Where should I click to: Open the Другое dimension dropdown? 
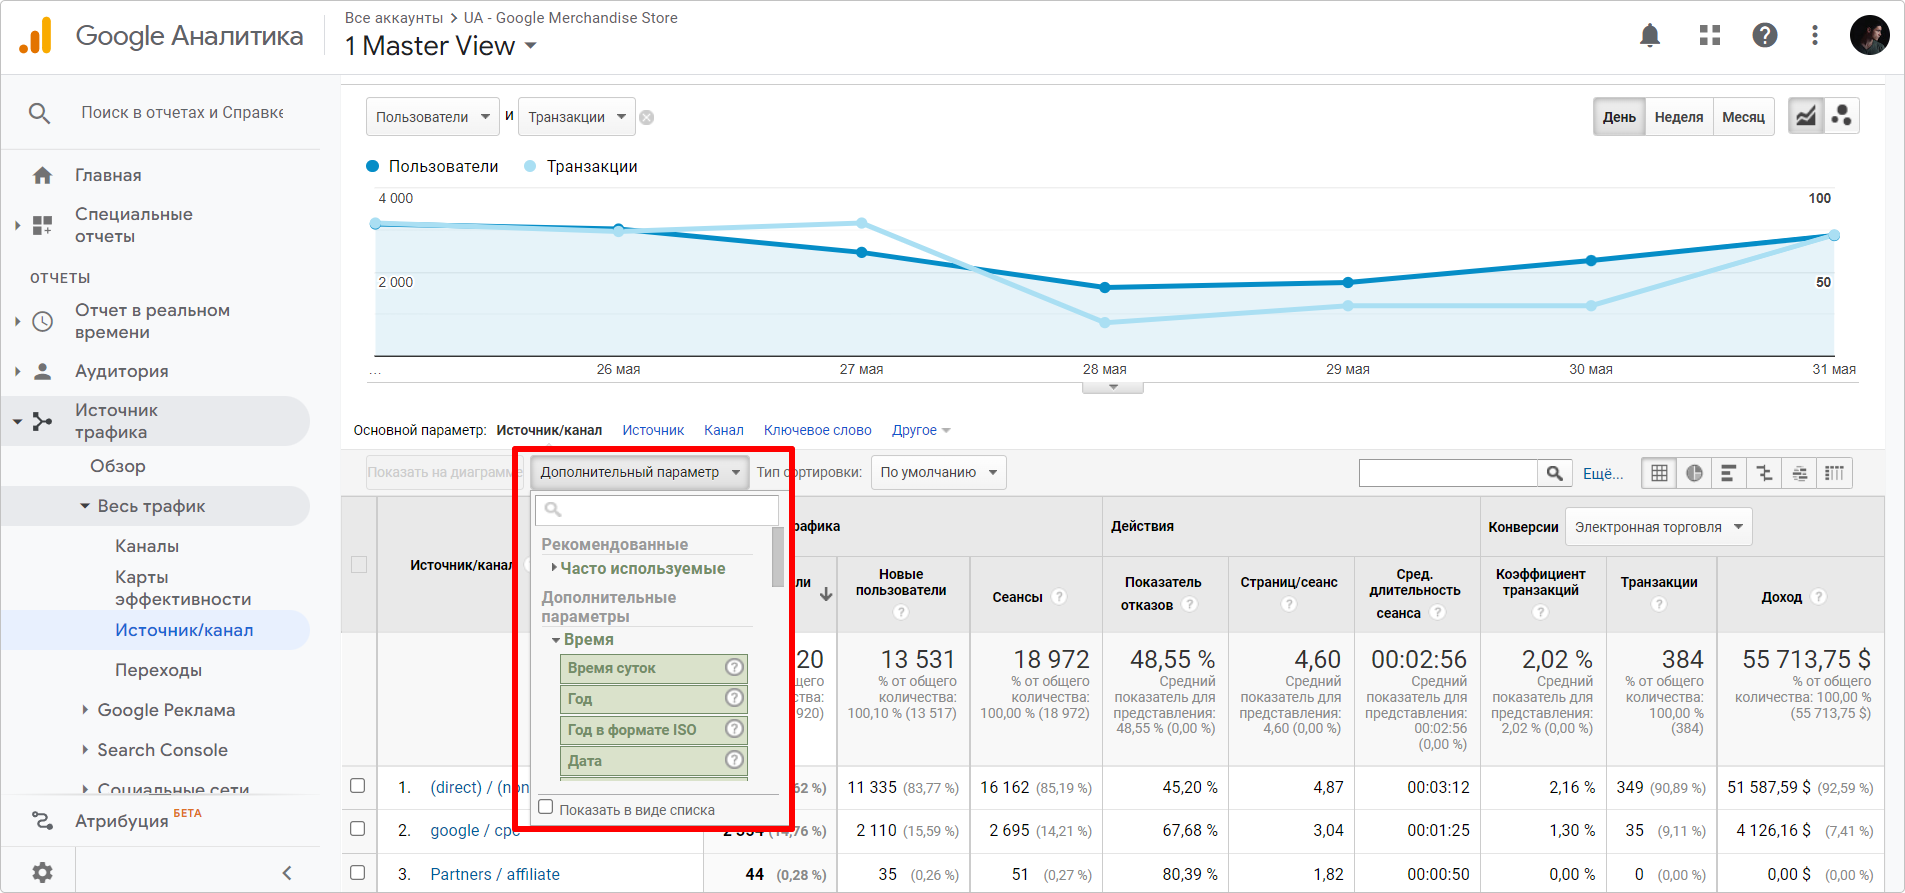[921, 431]
